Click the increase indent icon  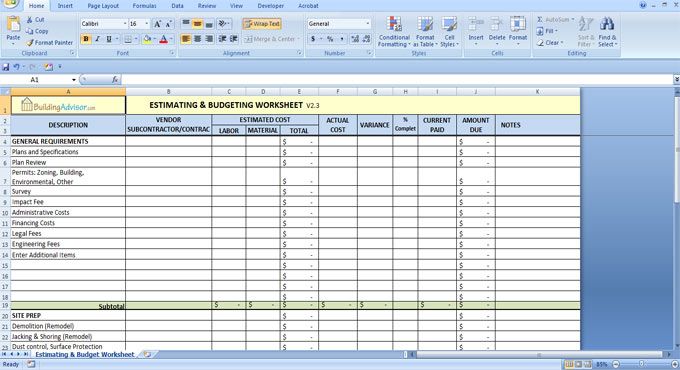(234, 39)
